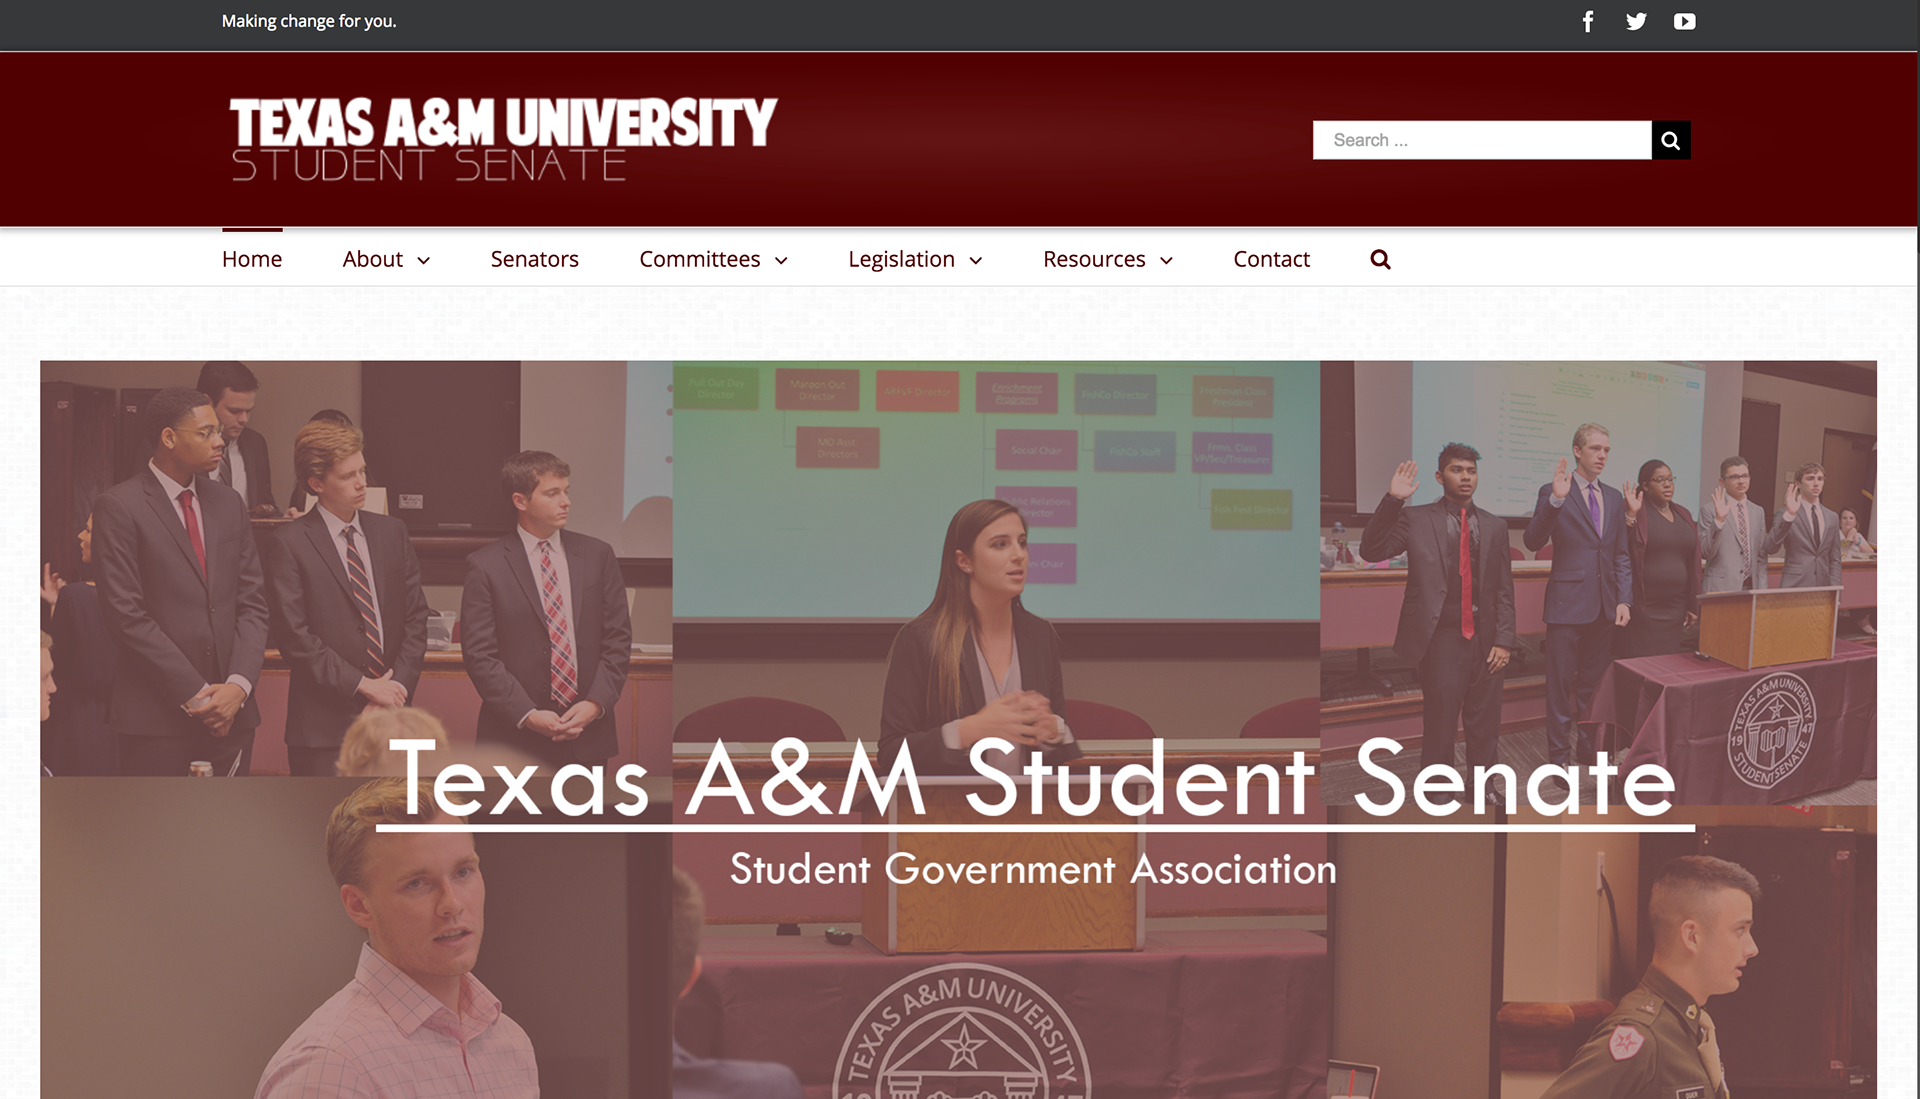Click the Making change for you tagline
Image resolution: width=1920 pixels, height=1099 pixels.
pos(309,21)
